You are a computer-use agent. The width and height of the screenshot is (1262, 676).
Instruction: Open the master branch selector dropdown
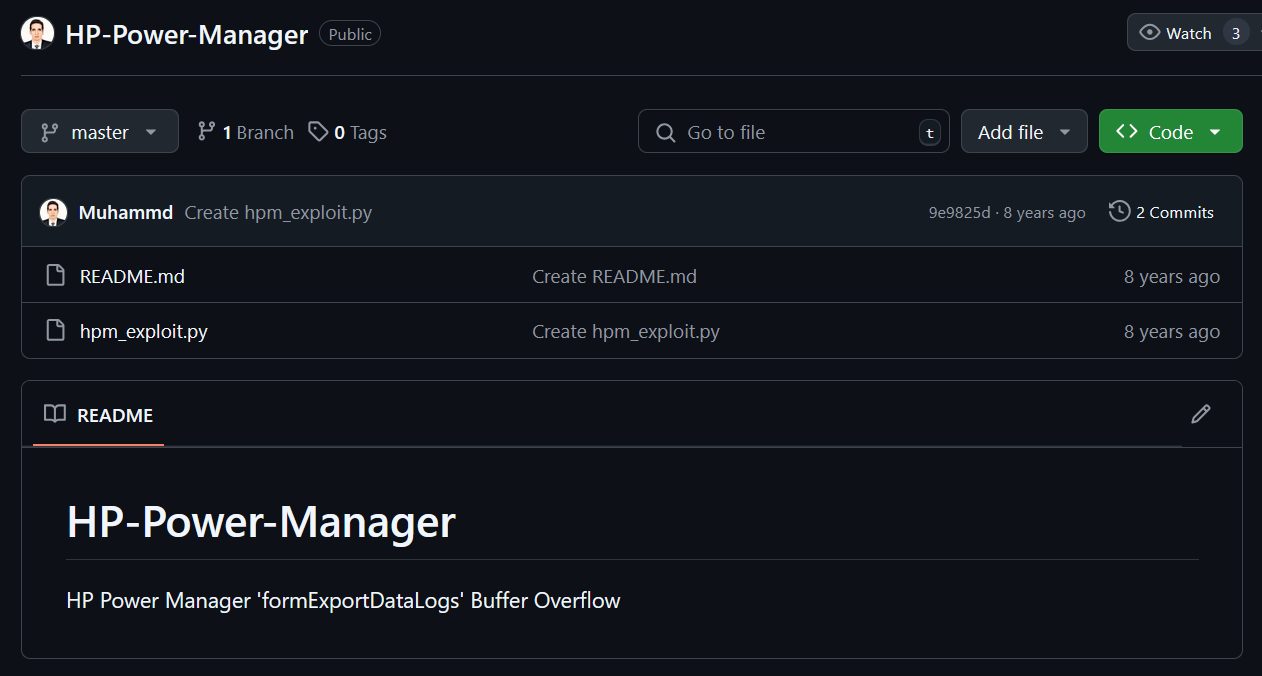100,131
